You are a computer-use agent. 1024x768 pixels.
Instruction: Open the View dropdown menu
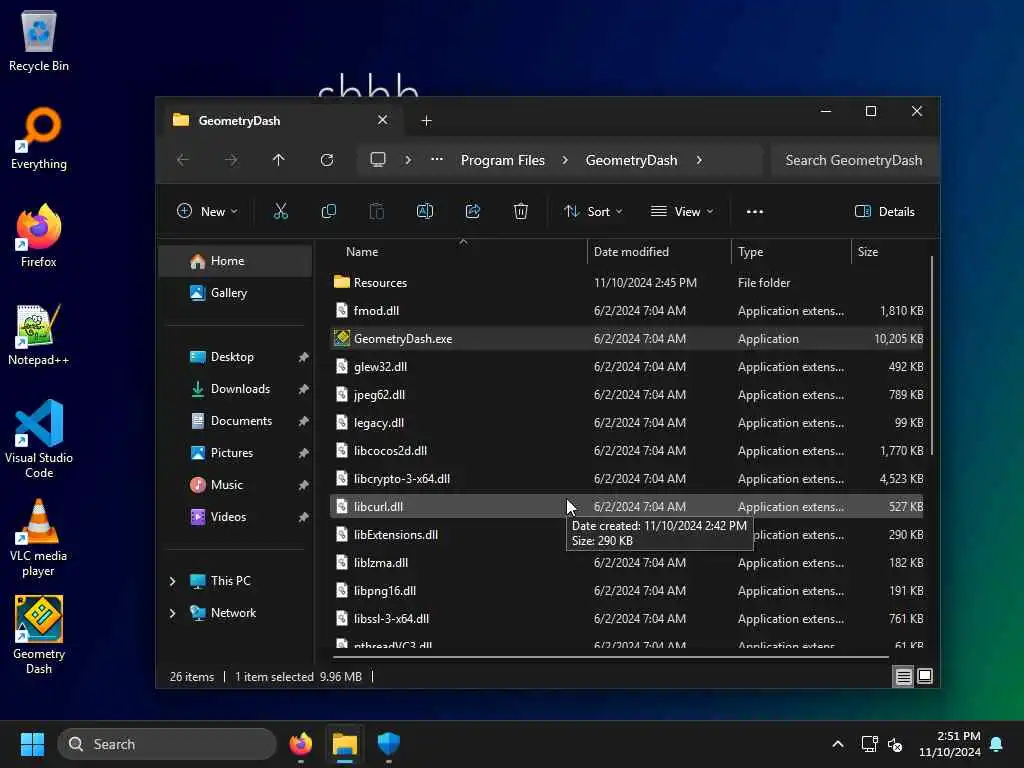682,212
